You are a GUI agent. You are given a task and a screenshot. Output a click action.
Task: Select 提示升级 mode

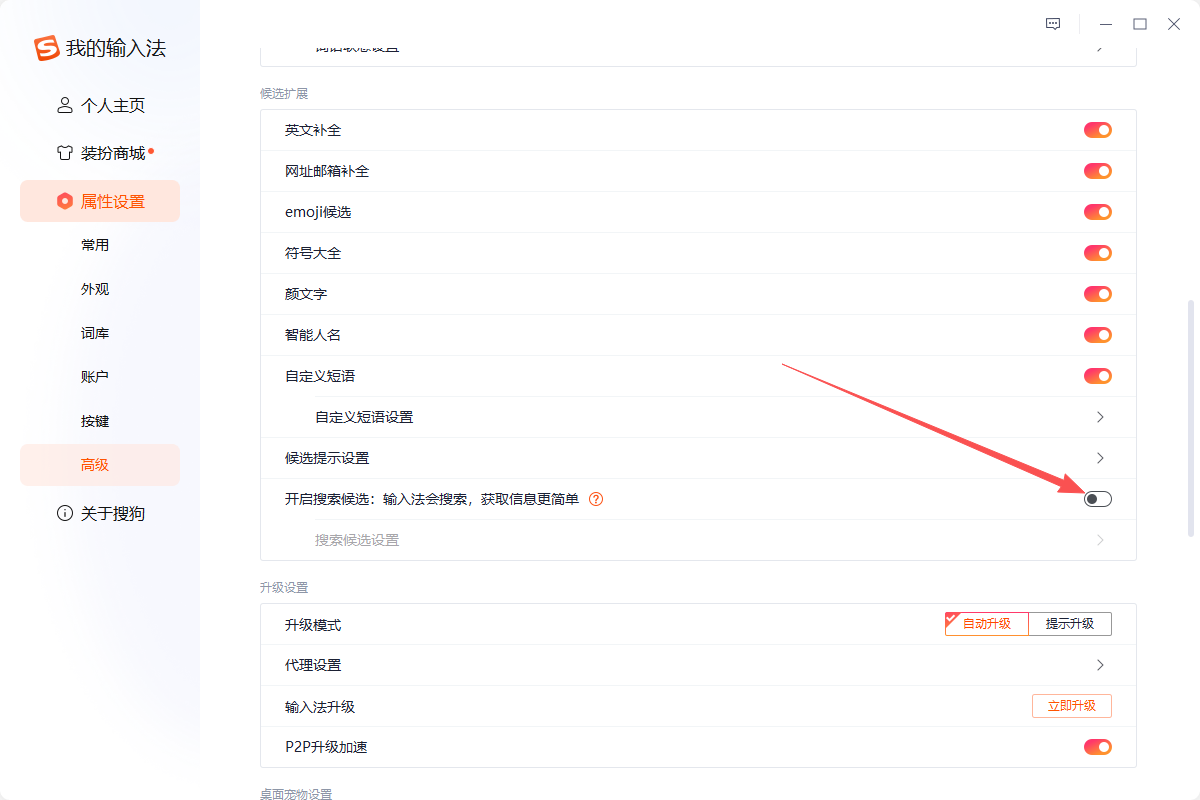pos(1070,624)
